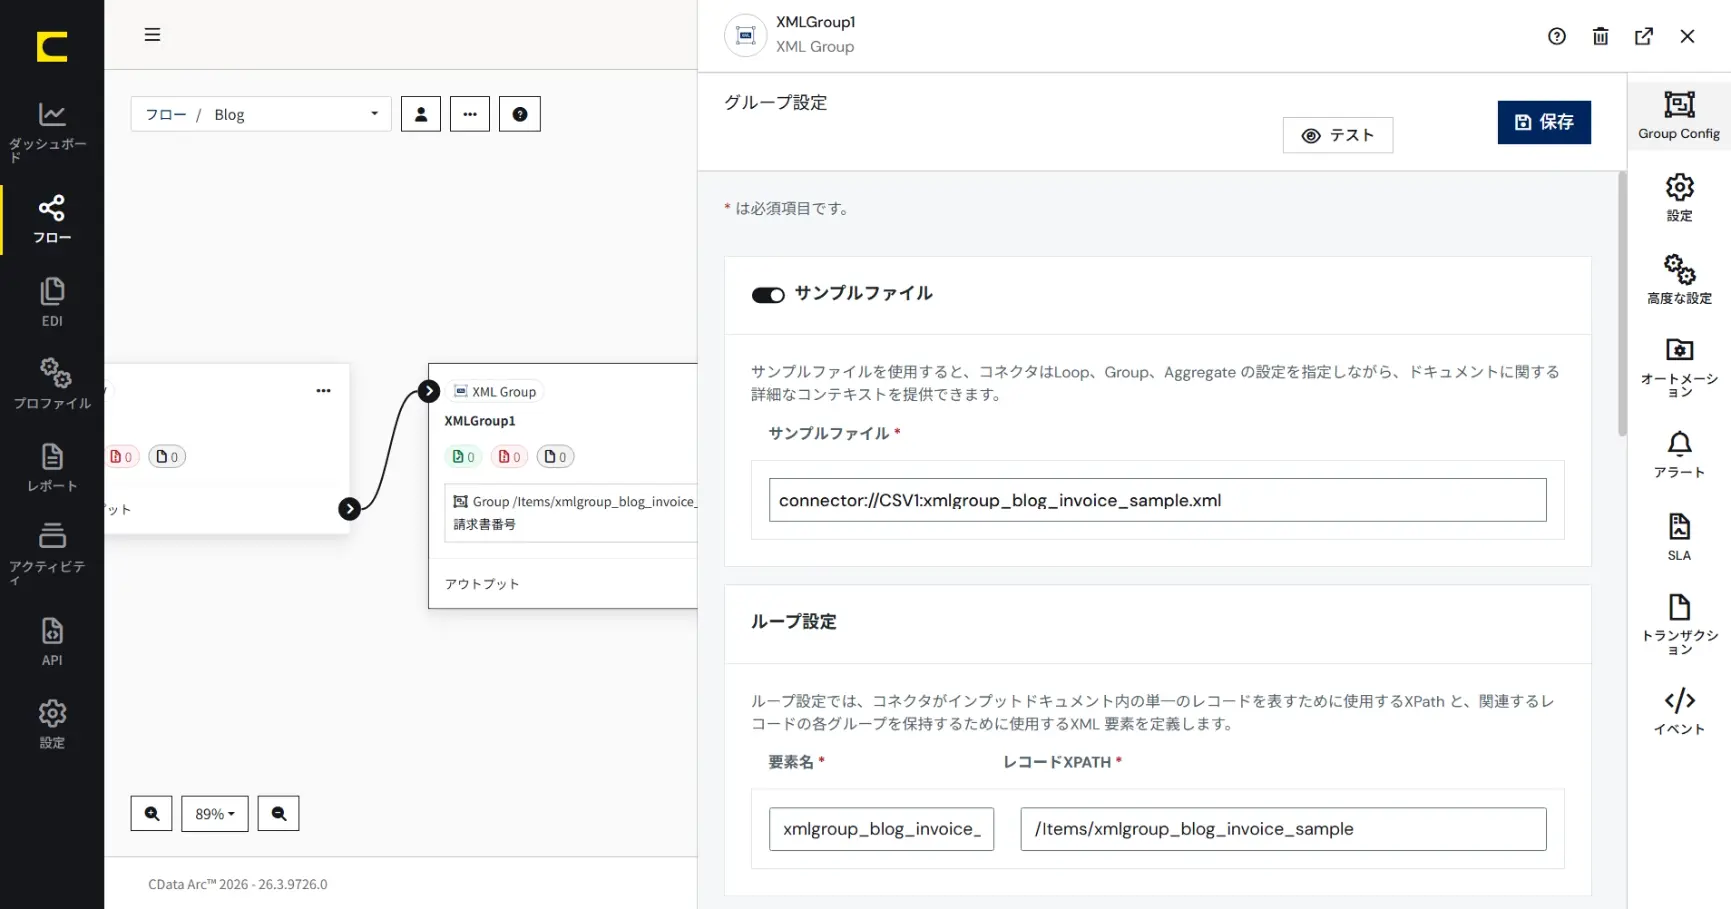Open the Advanced Settings (高度な設定) tab
Screen dimensions: 1731x909
[x=1679, y=279]
